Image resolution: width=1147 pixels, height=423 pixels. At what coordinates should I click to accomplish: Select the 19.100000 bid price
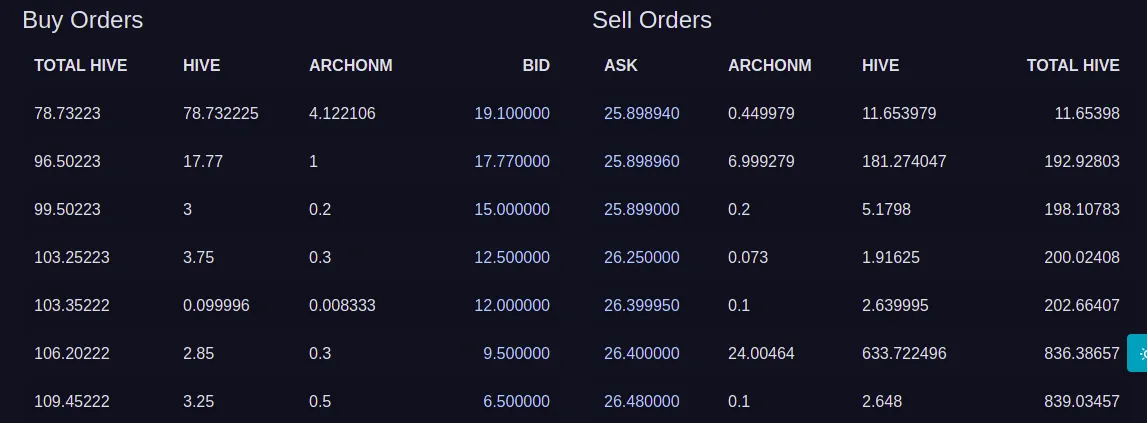point(512,113)
